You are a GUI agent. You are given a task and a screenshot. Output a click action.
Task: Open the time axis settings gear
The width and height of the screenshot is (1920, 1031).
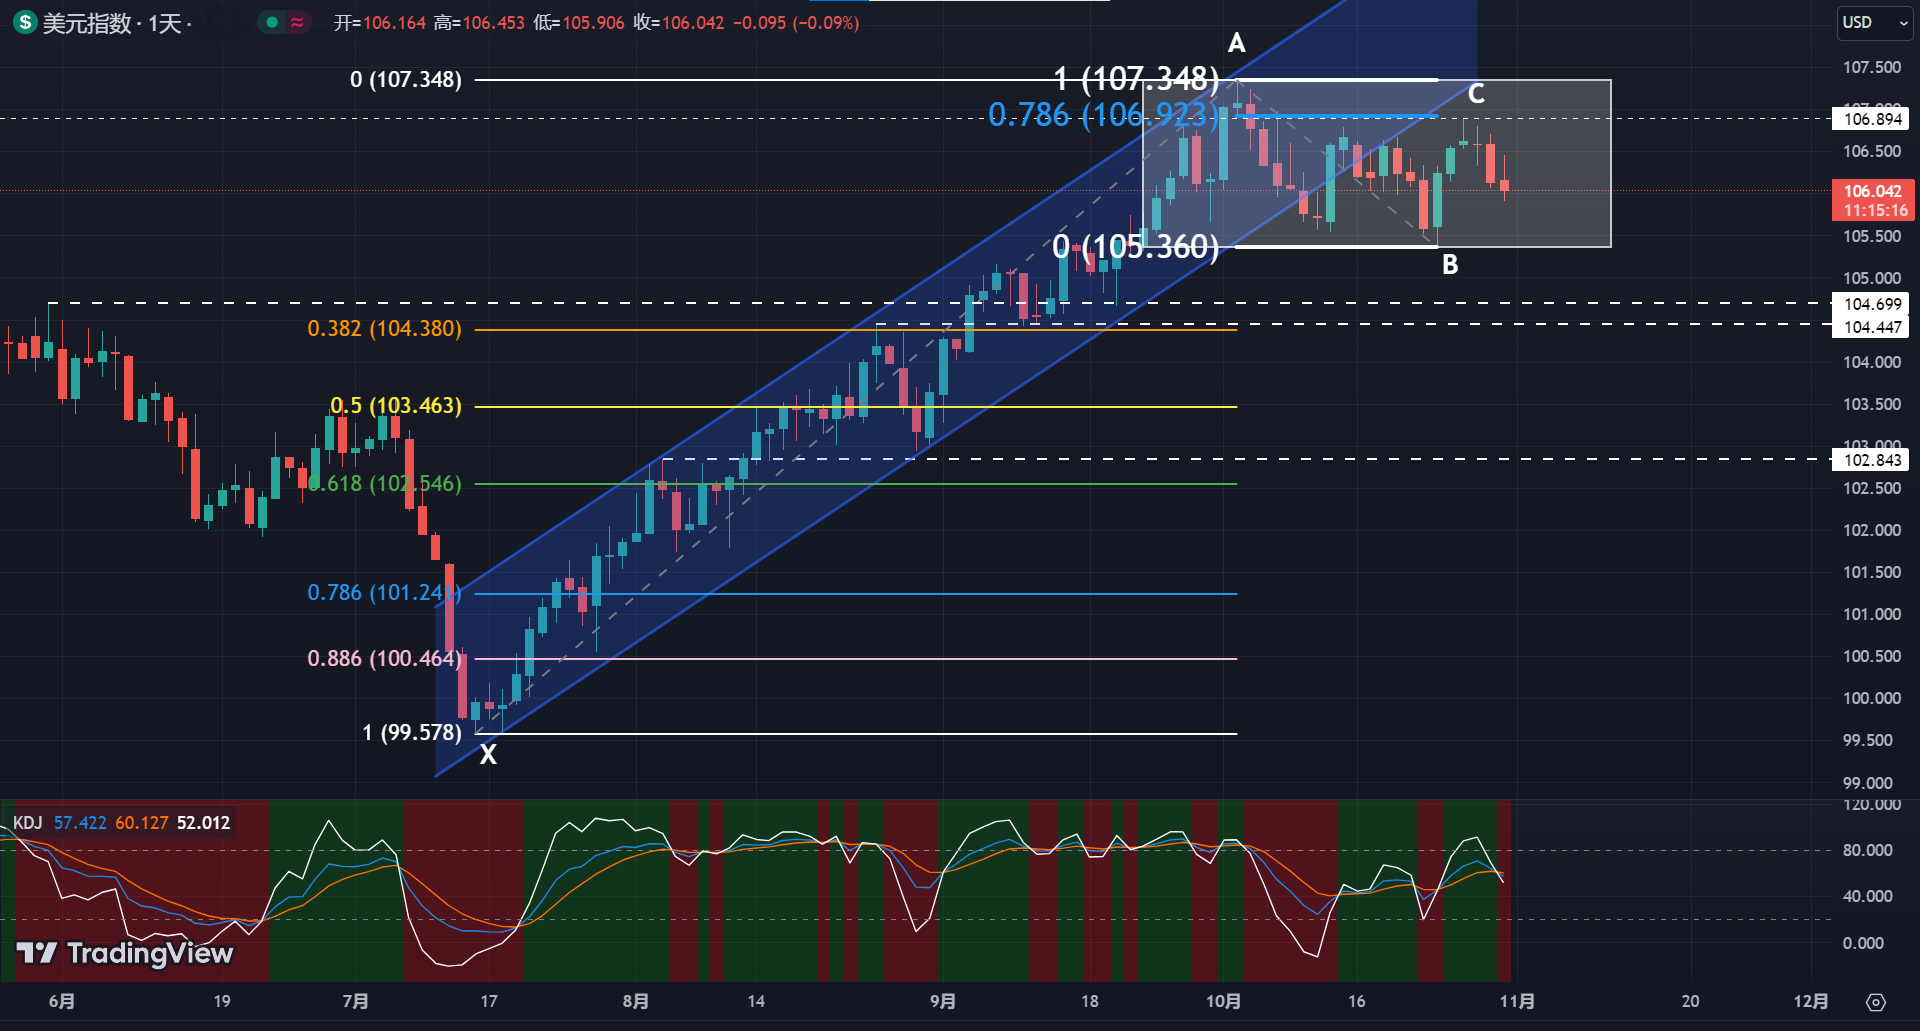(1876, 1002)
